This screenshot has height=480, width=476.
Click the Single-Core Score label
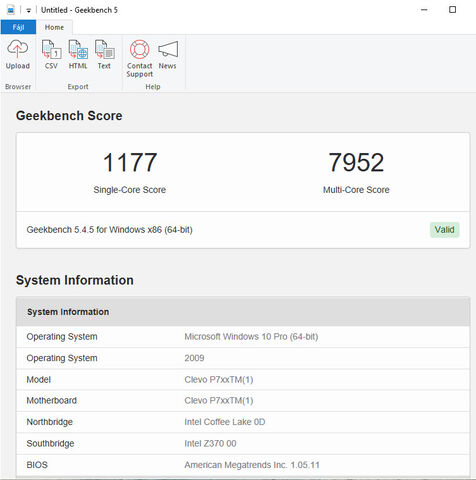pyautogui.click(x=130, y=190)
